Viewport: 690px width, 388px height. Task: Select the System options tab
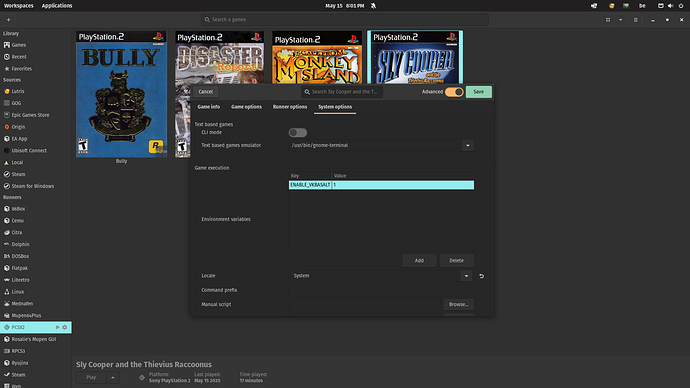pos(335,107)
